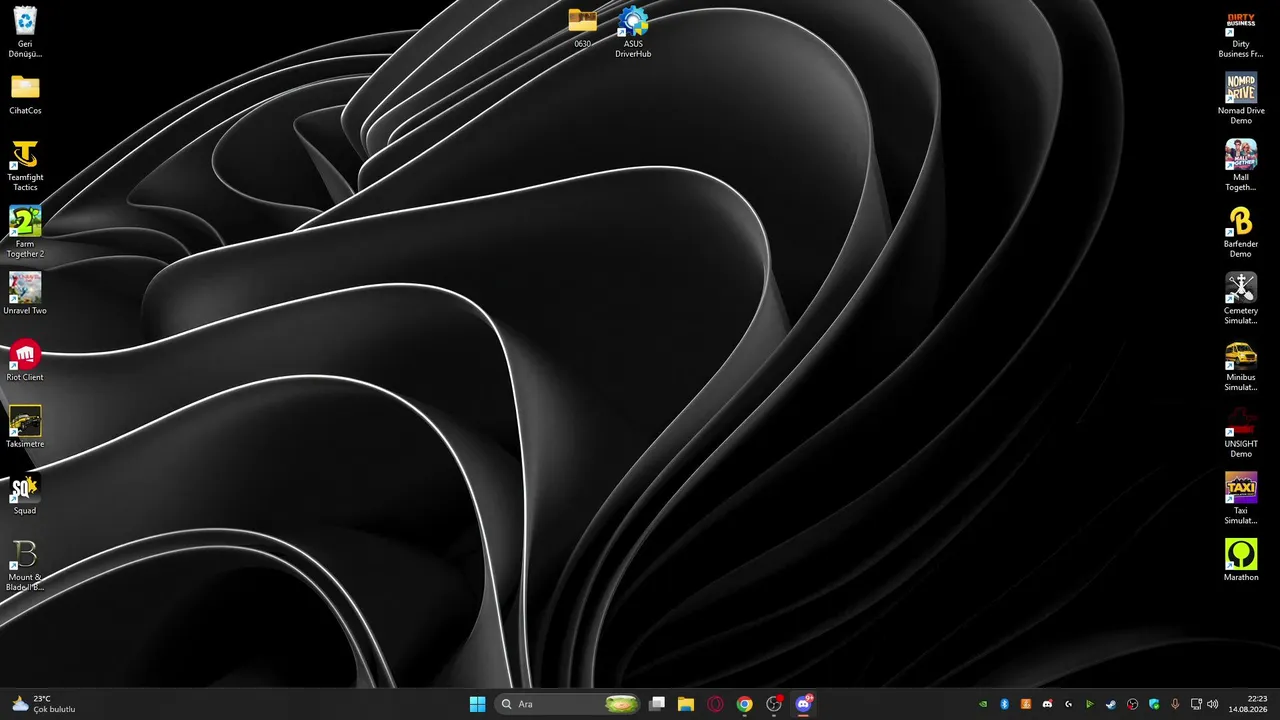Open the weather widget showing 23°C
Viewport: 1280px width, 720px height.
pyautogui.click(x=44, y=704)
